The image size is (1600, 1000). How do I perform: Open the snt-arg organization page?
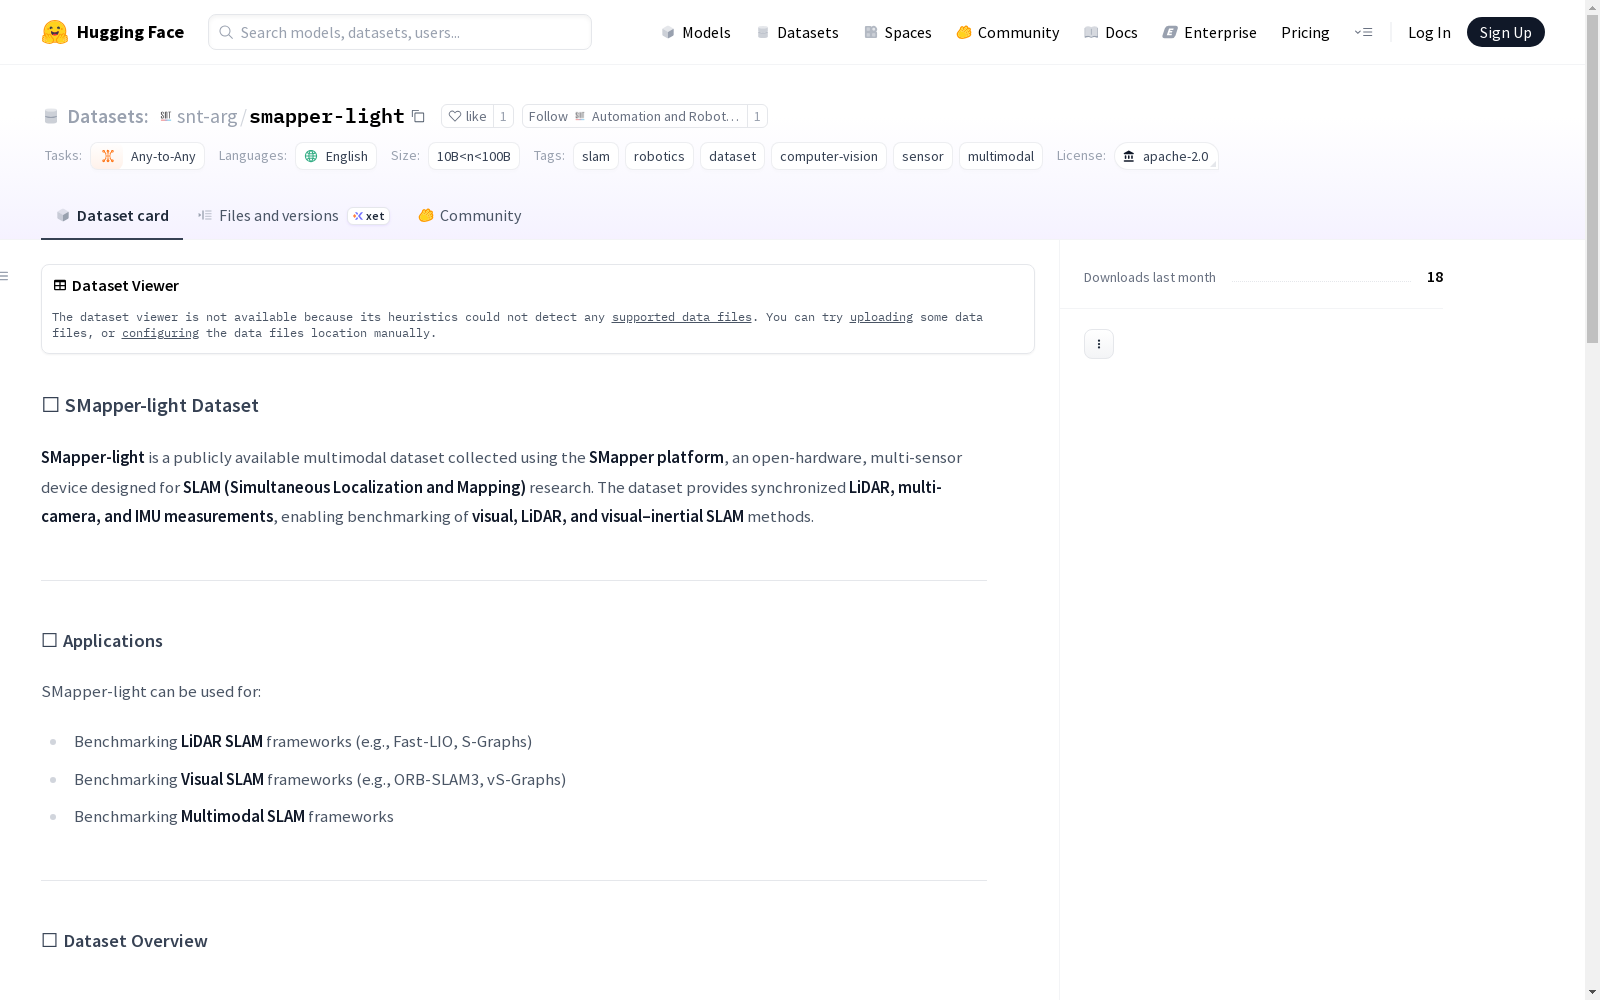pos(207,116)
